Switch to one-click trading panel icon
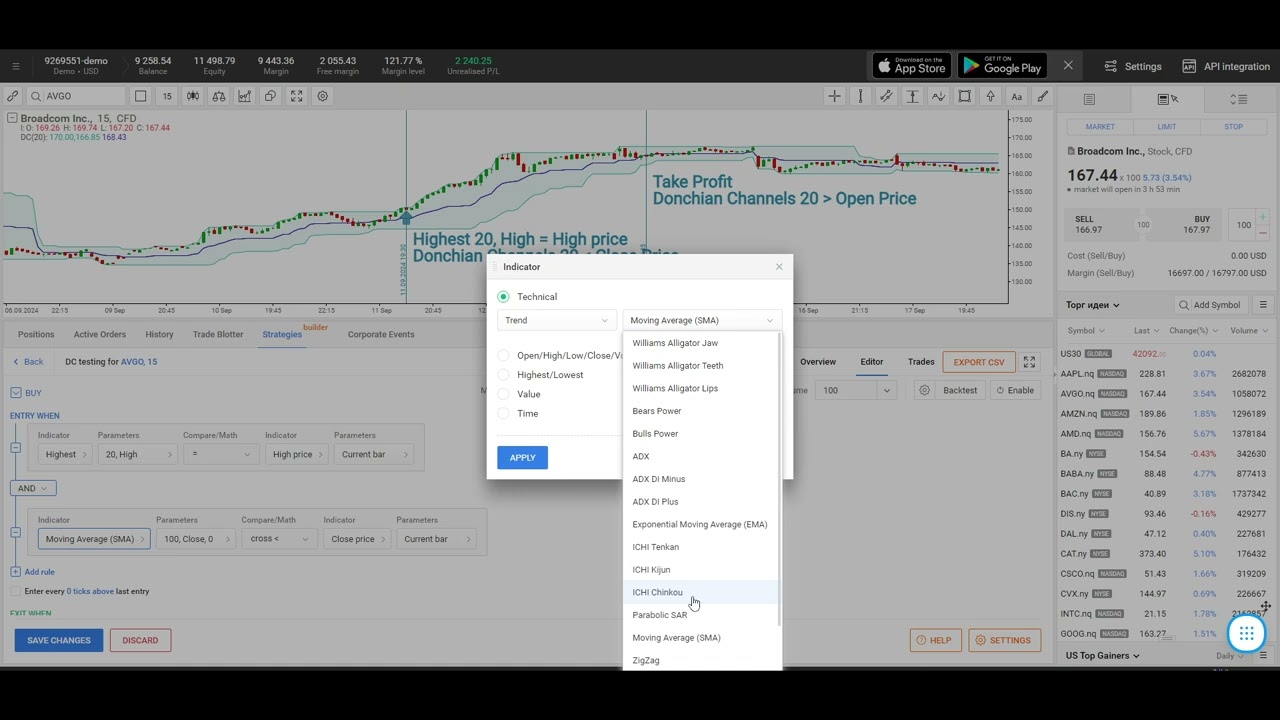This screenshot has height=720, width=1280. click(1167, 99)
